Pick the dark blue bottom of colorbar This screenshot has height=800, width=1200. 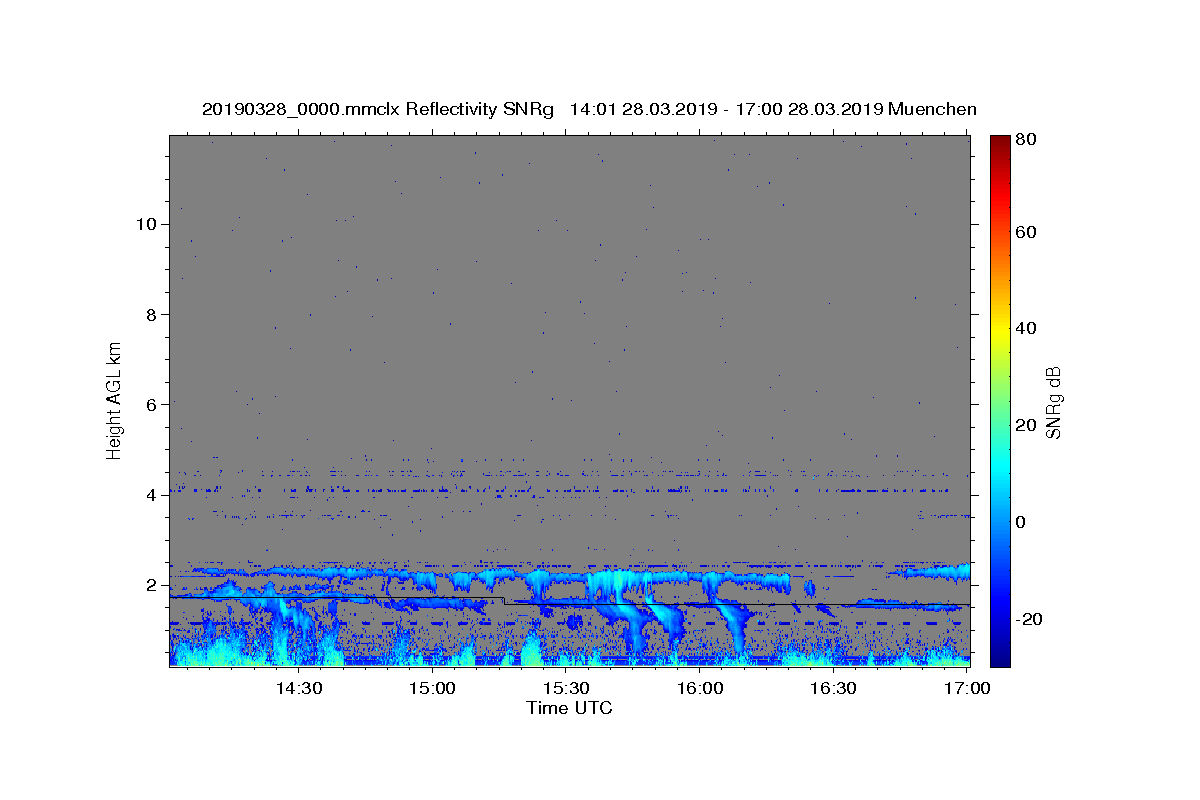pos(1000,658)
